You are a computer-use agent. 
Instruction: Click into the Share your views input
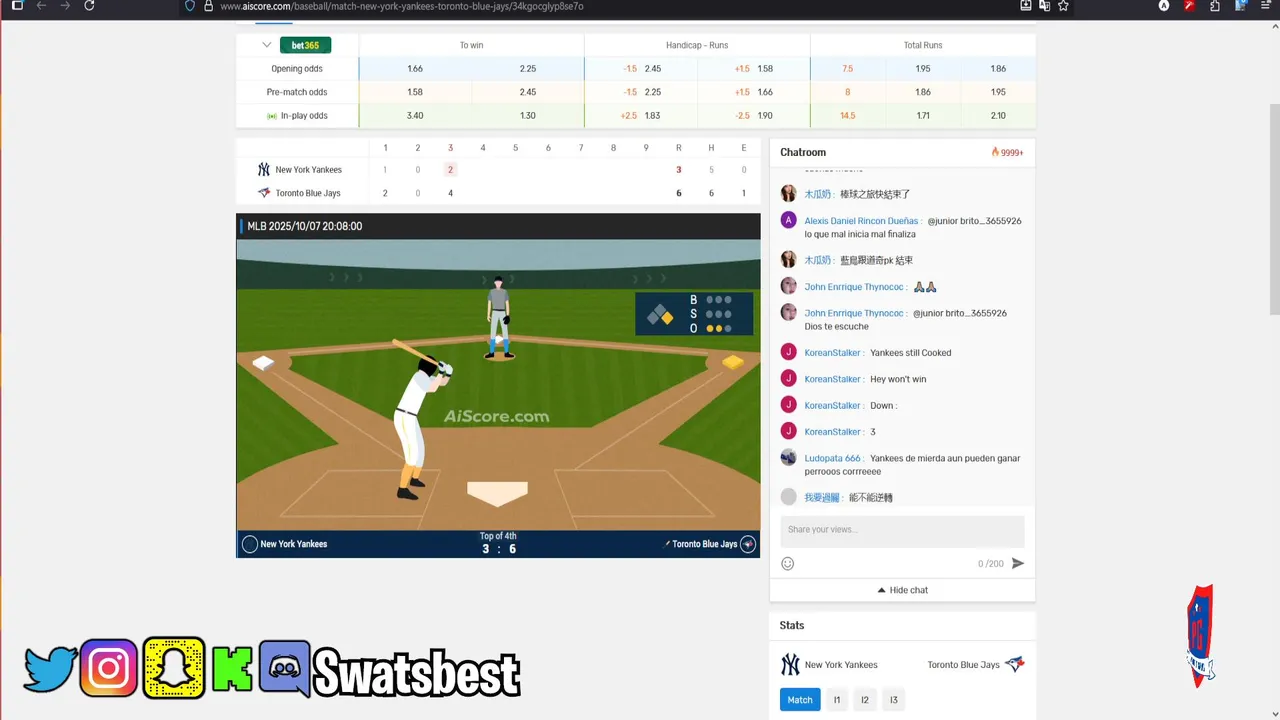[902, 531]
